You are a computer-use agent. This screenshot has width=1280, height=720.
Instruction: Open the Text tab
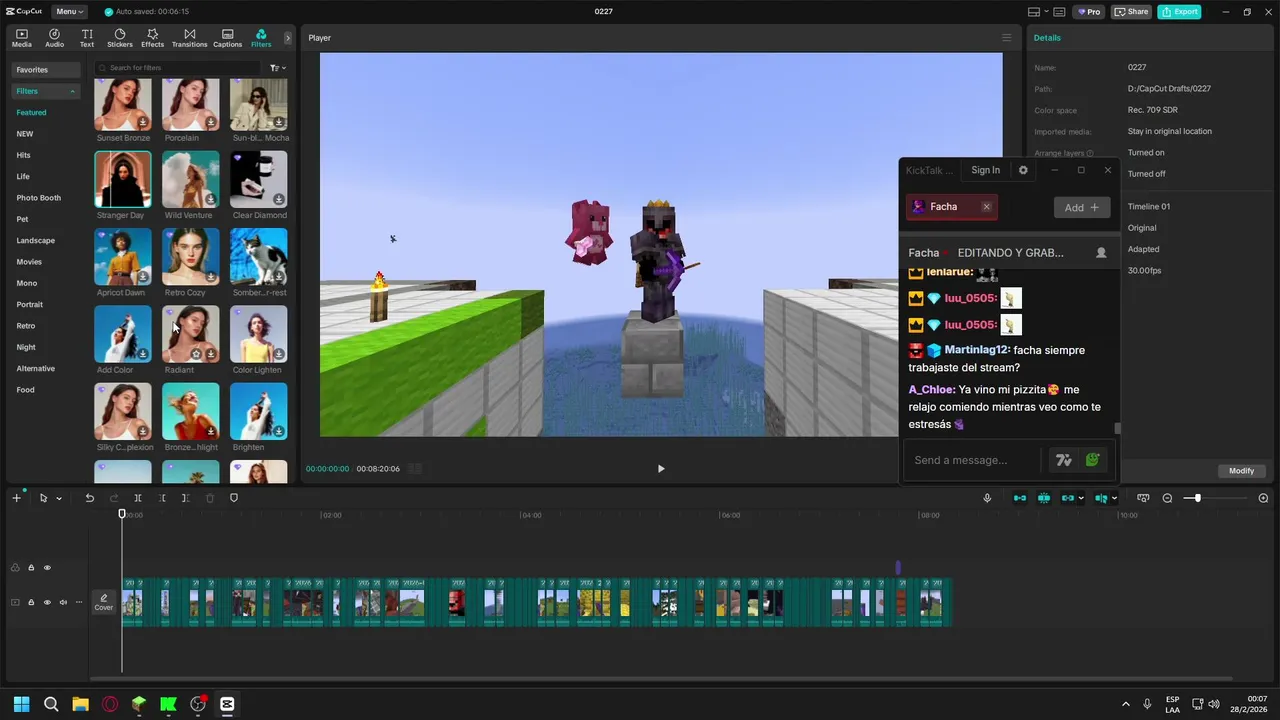(x=87, y=38)
